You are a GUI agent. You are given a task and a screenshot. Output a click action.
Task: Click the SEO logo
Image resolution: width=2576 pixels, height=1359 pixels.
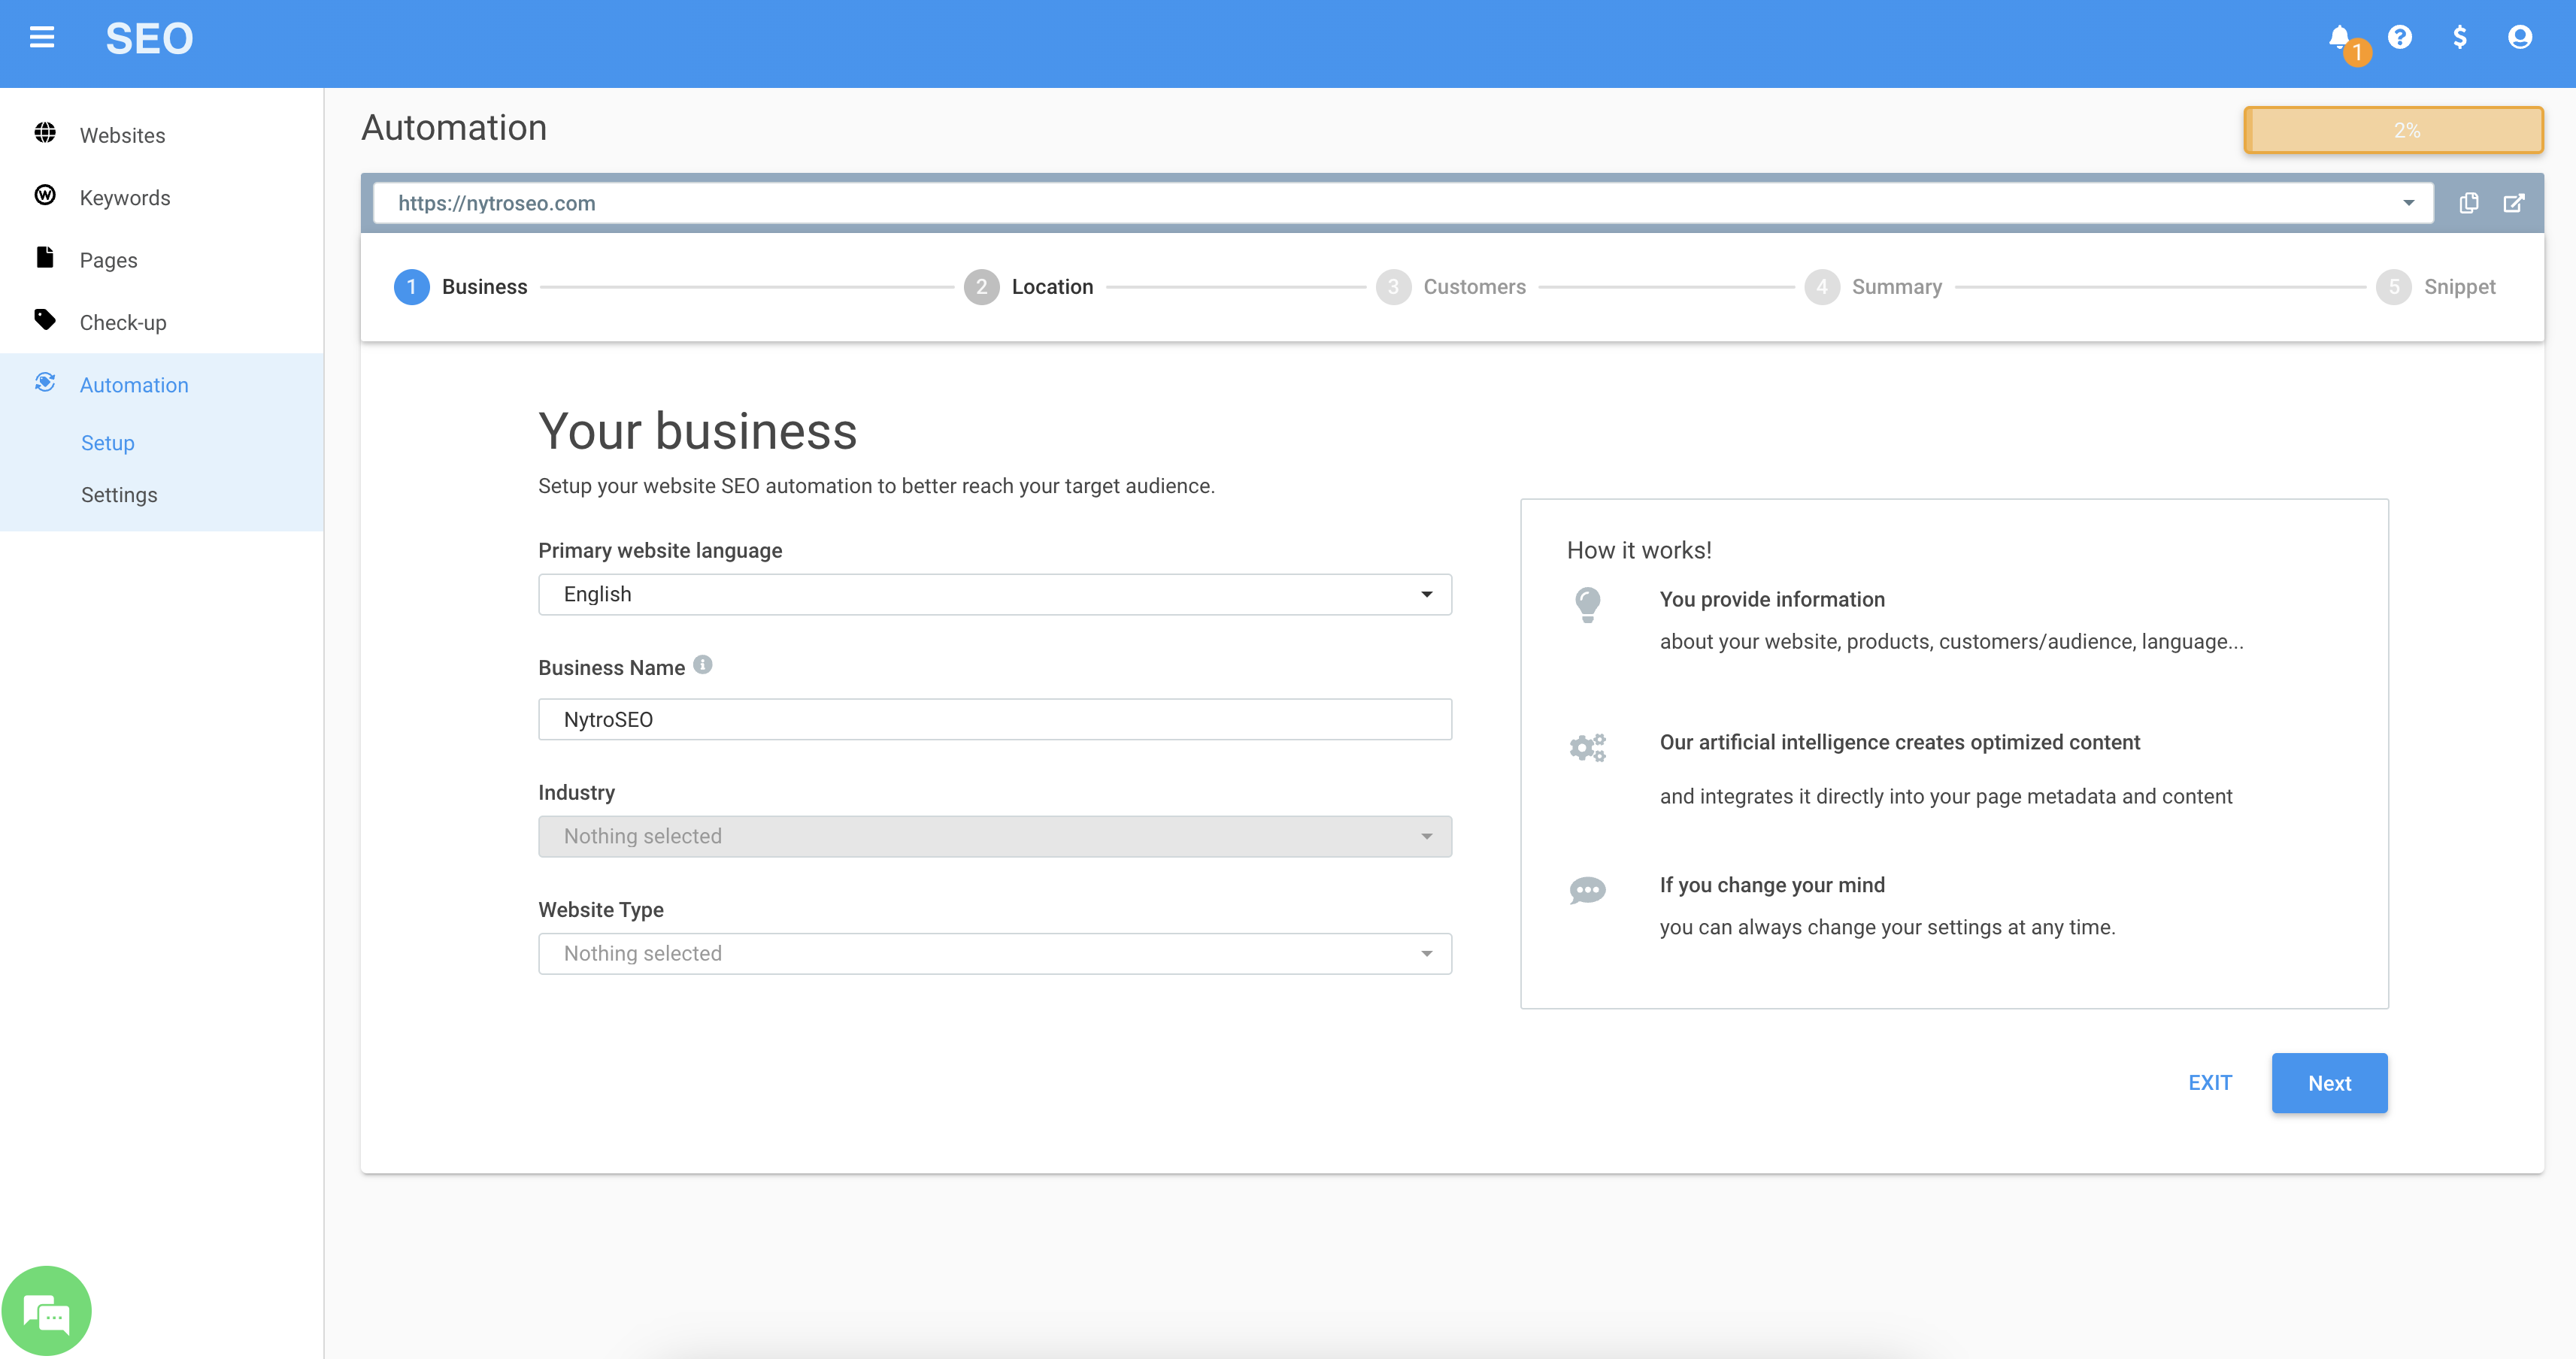[x=149, y=39]
